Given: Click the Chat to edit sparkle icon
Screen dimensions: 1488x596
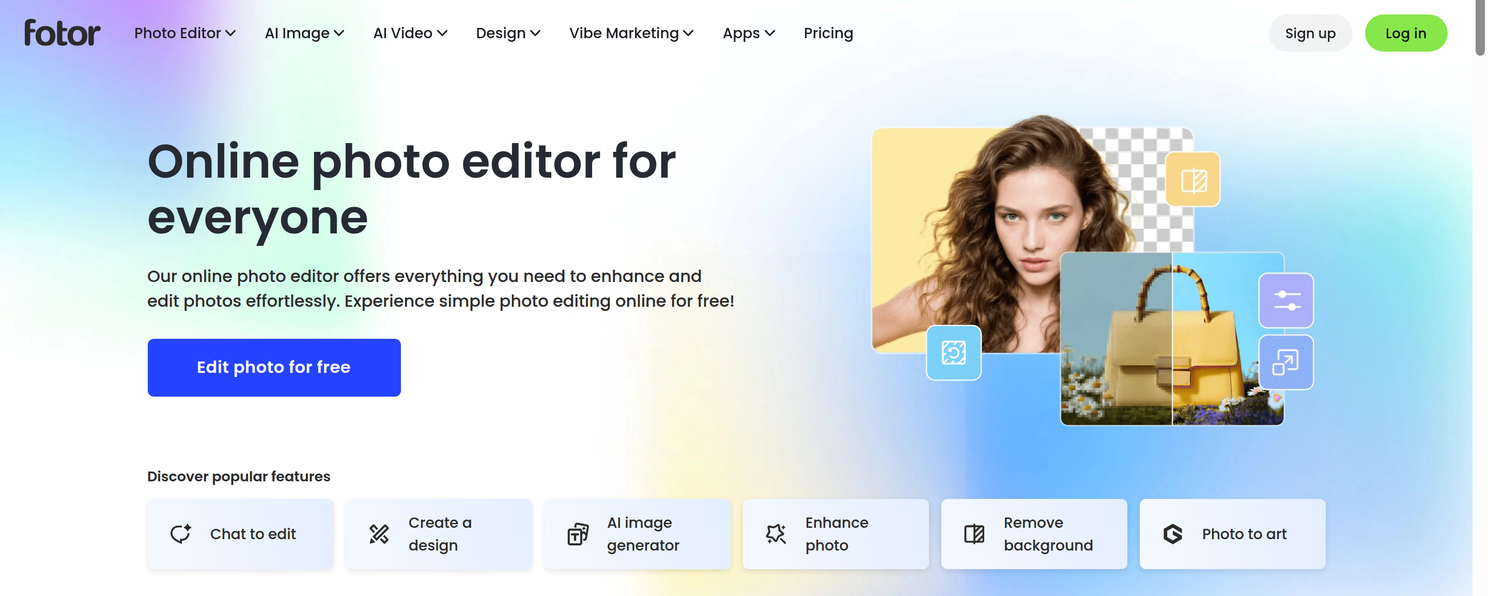Looking at the screenshot, I should point(180,534).
